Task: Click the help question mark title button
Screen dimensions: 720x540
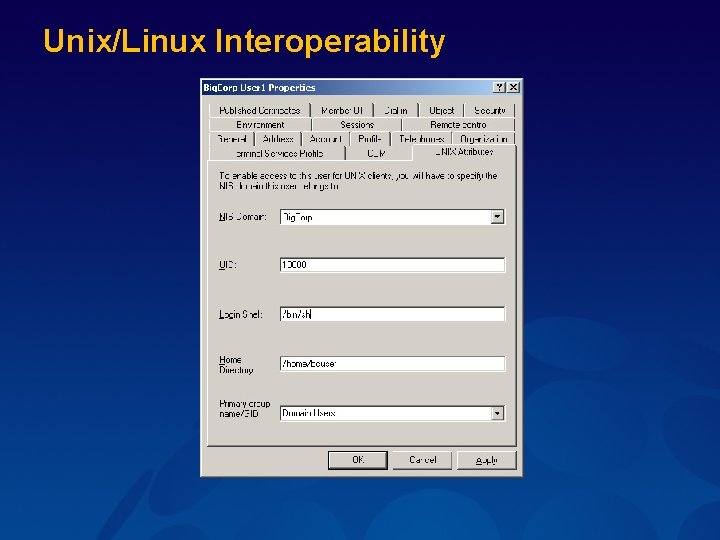Action: click(x=499, y=87)
